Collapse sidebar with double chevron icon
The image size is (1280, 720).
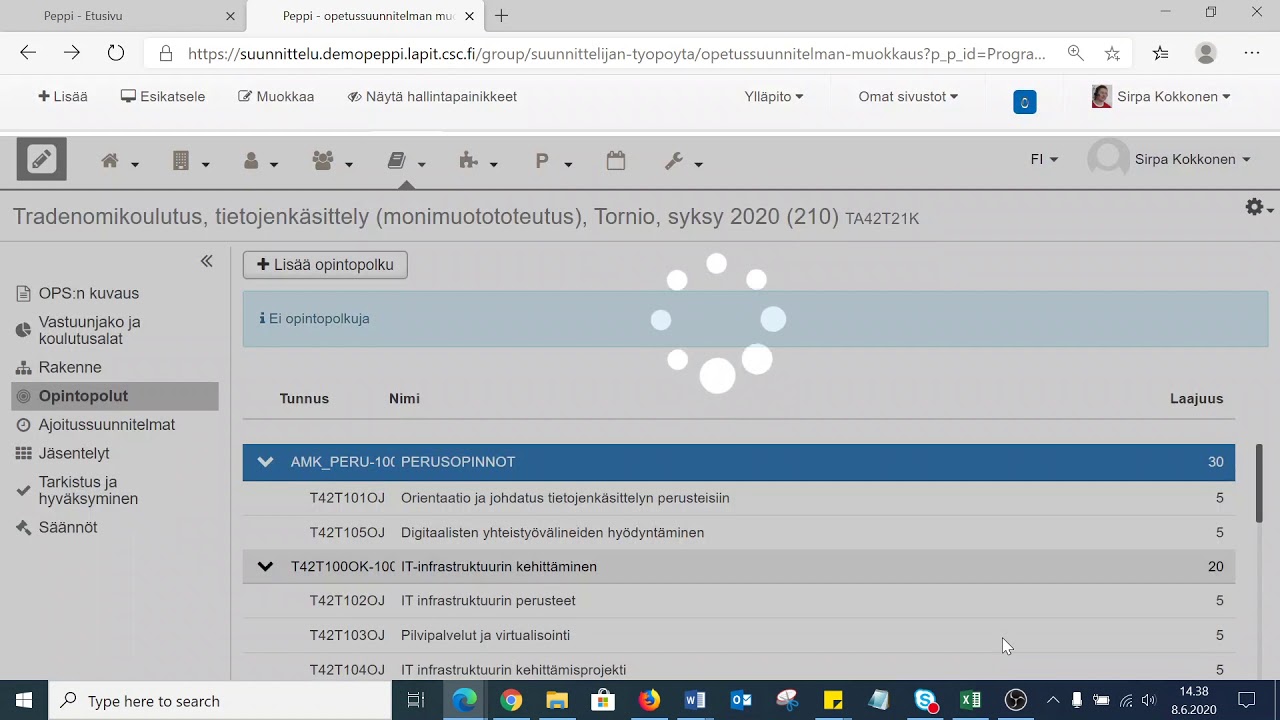pyautogui.click(x=206, y=261)
